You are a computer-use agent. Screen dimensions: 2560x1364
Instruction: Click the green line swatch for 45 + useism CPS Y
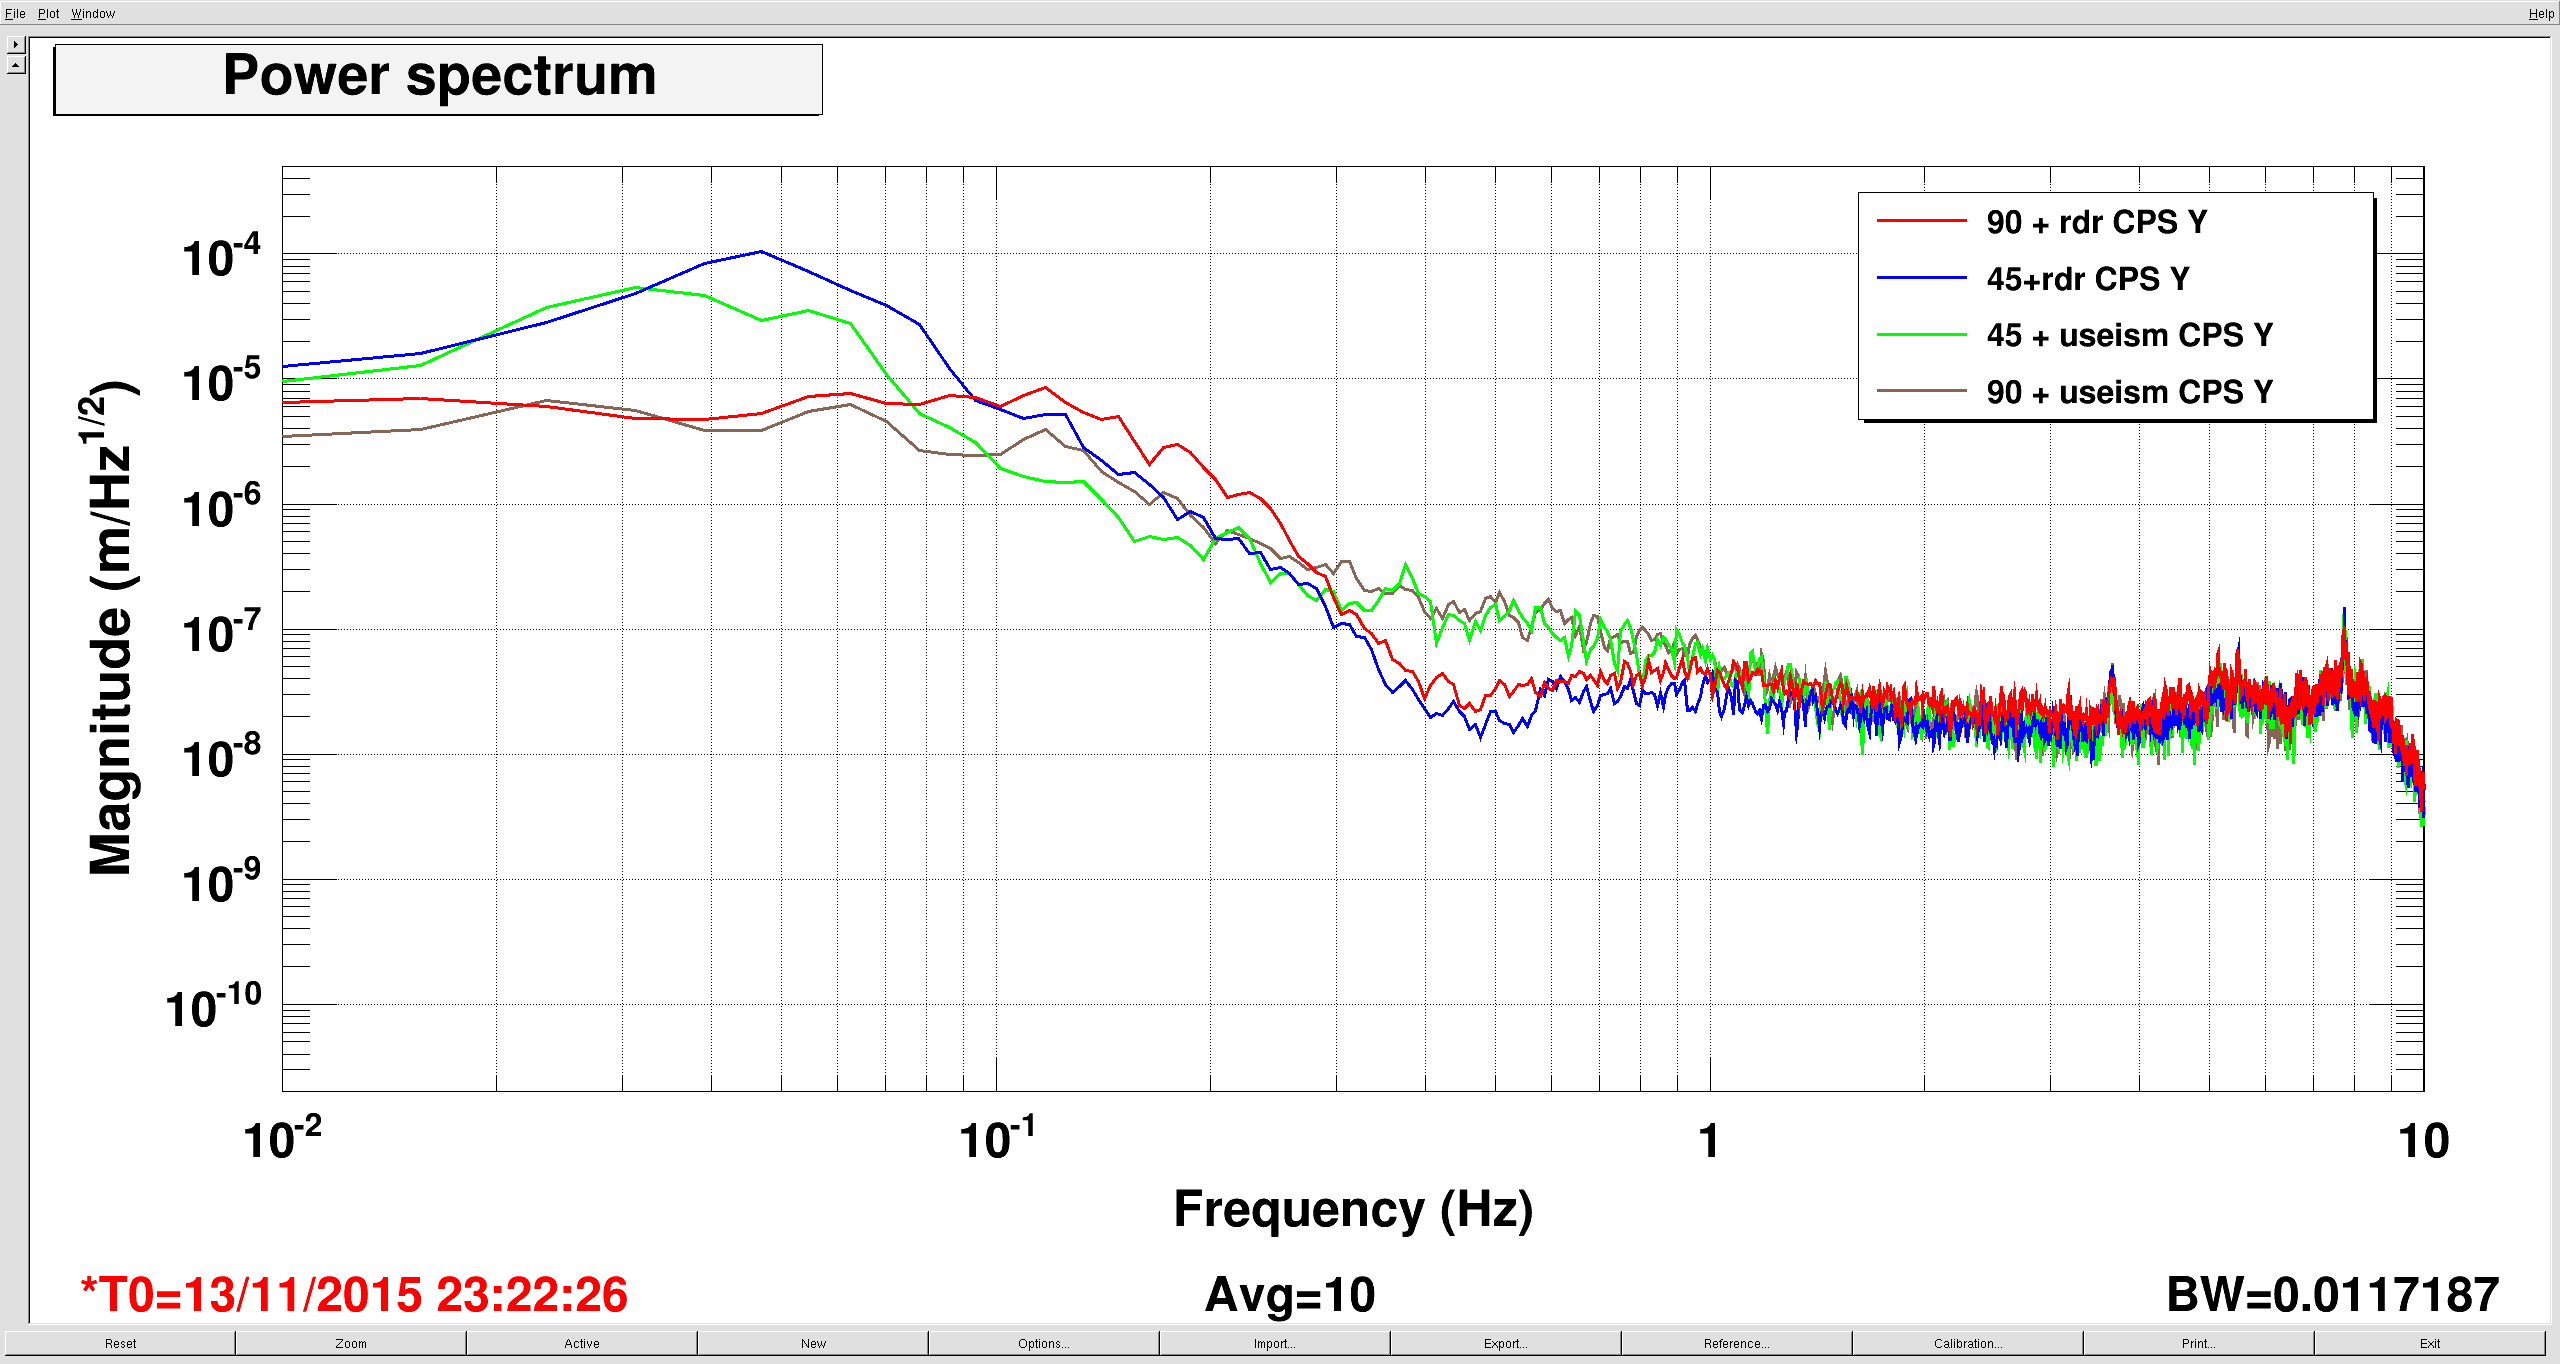(x=1922, y=335)
